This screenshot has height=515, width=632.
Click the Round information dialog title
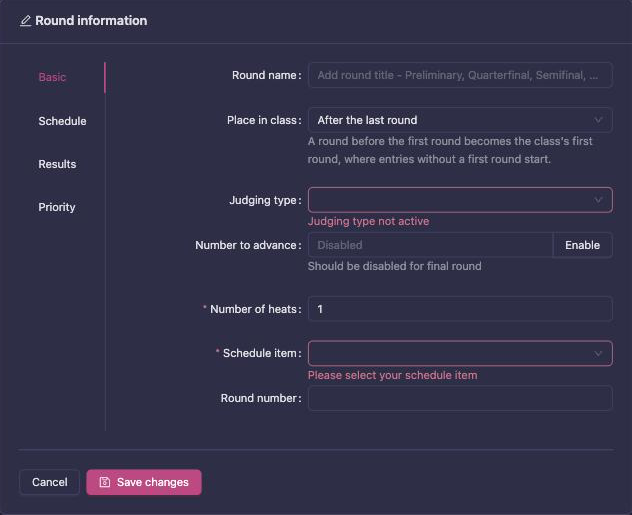91,21
